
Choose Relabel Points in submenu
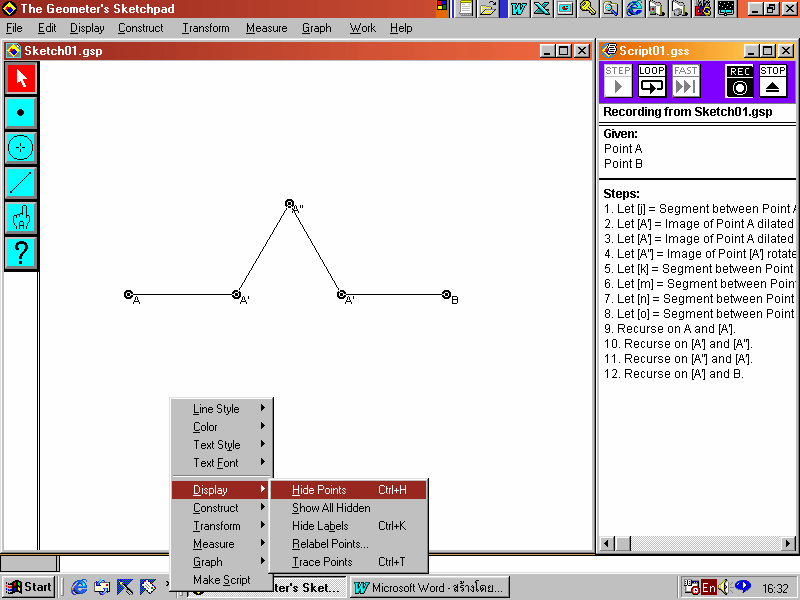tap(348, 544)
